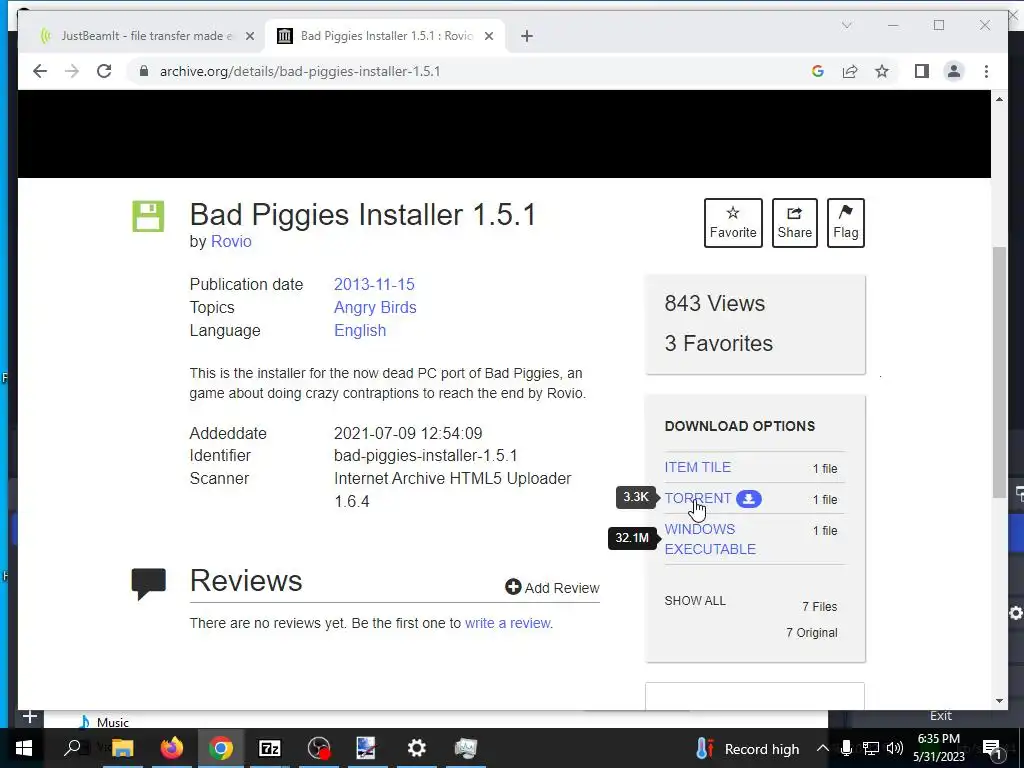
Task: Open the write a review link
Action: pyautogui.click(x=507, y=623)
